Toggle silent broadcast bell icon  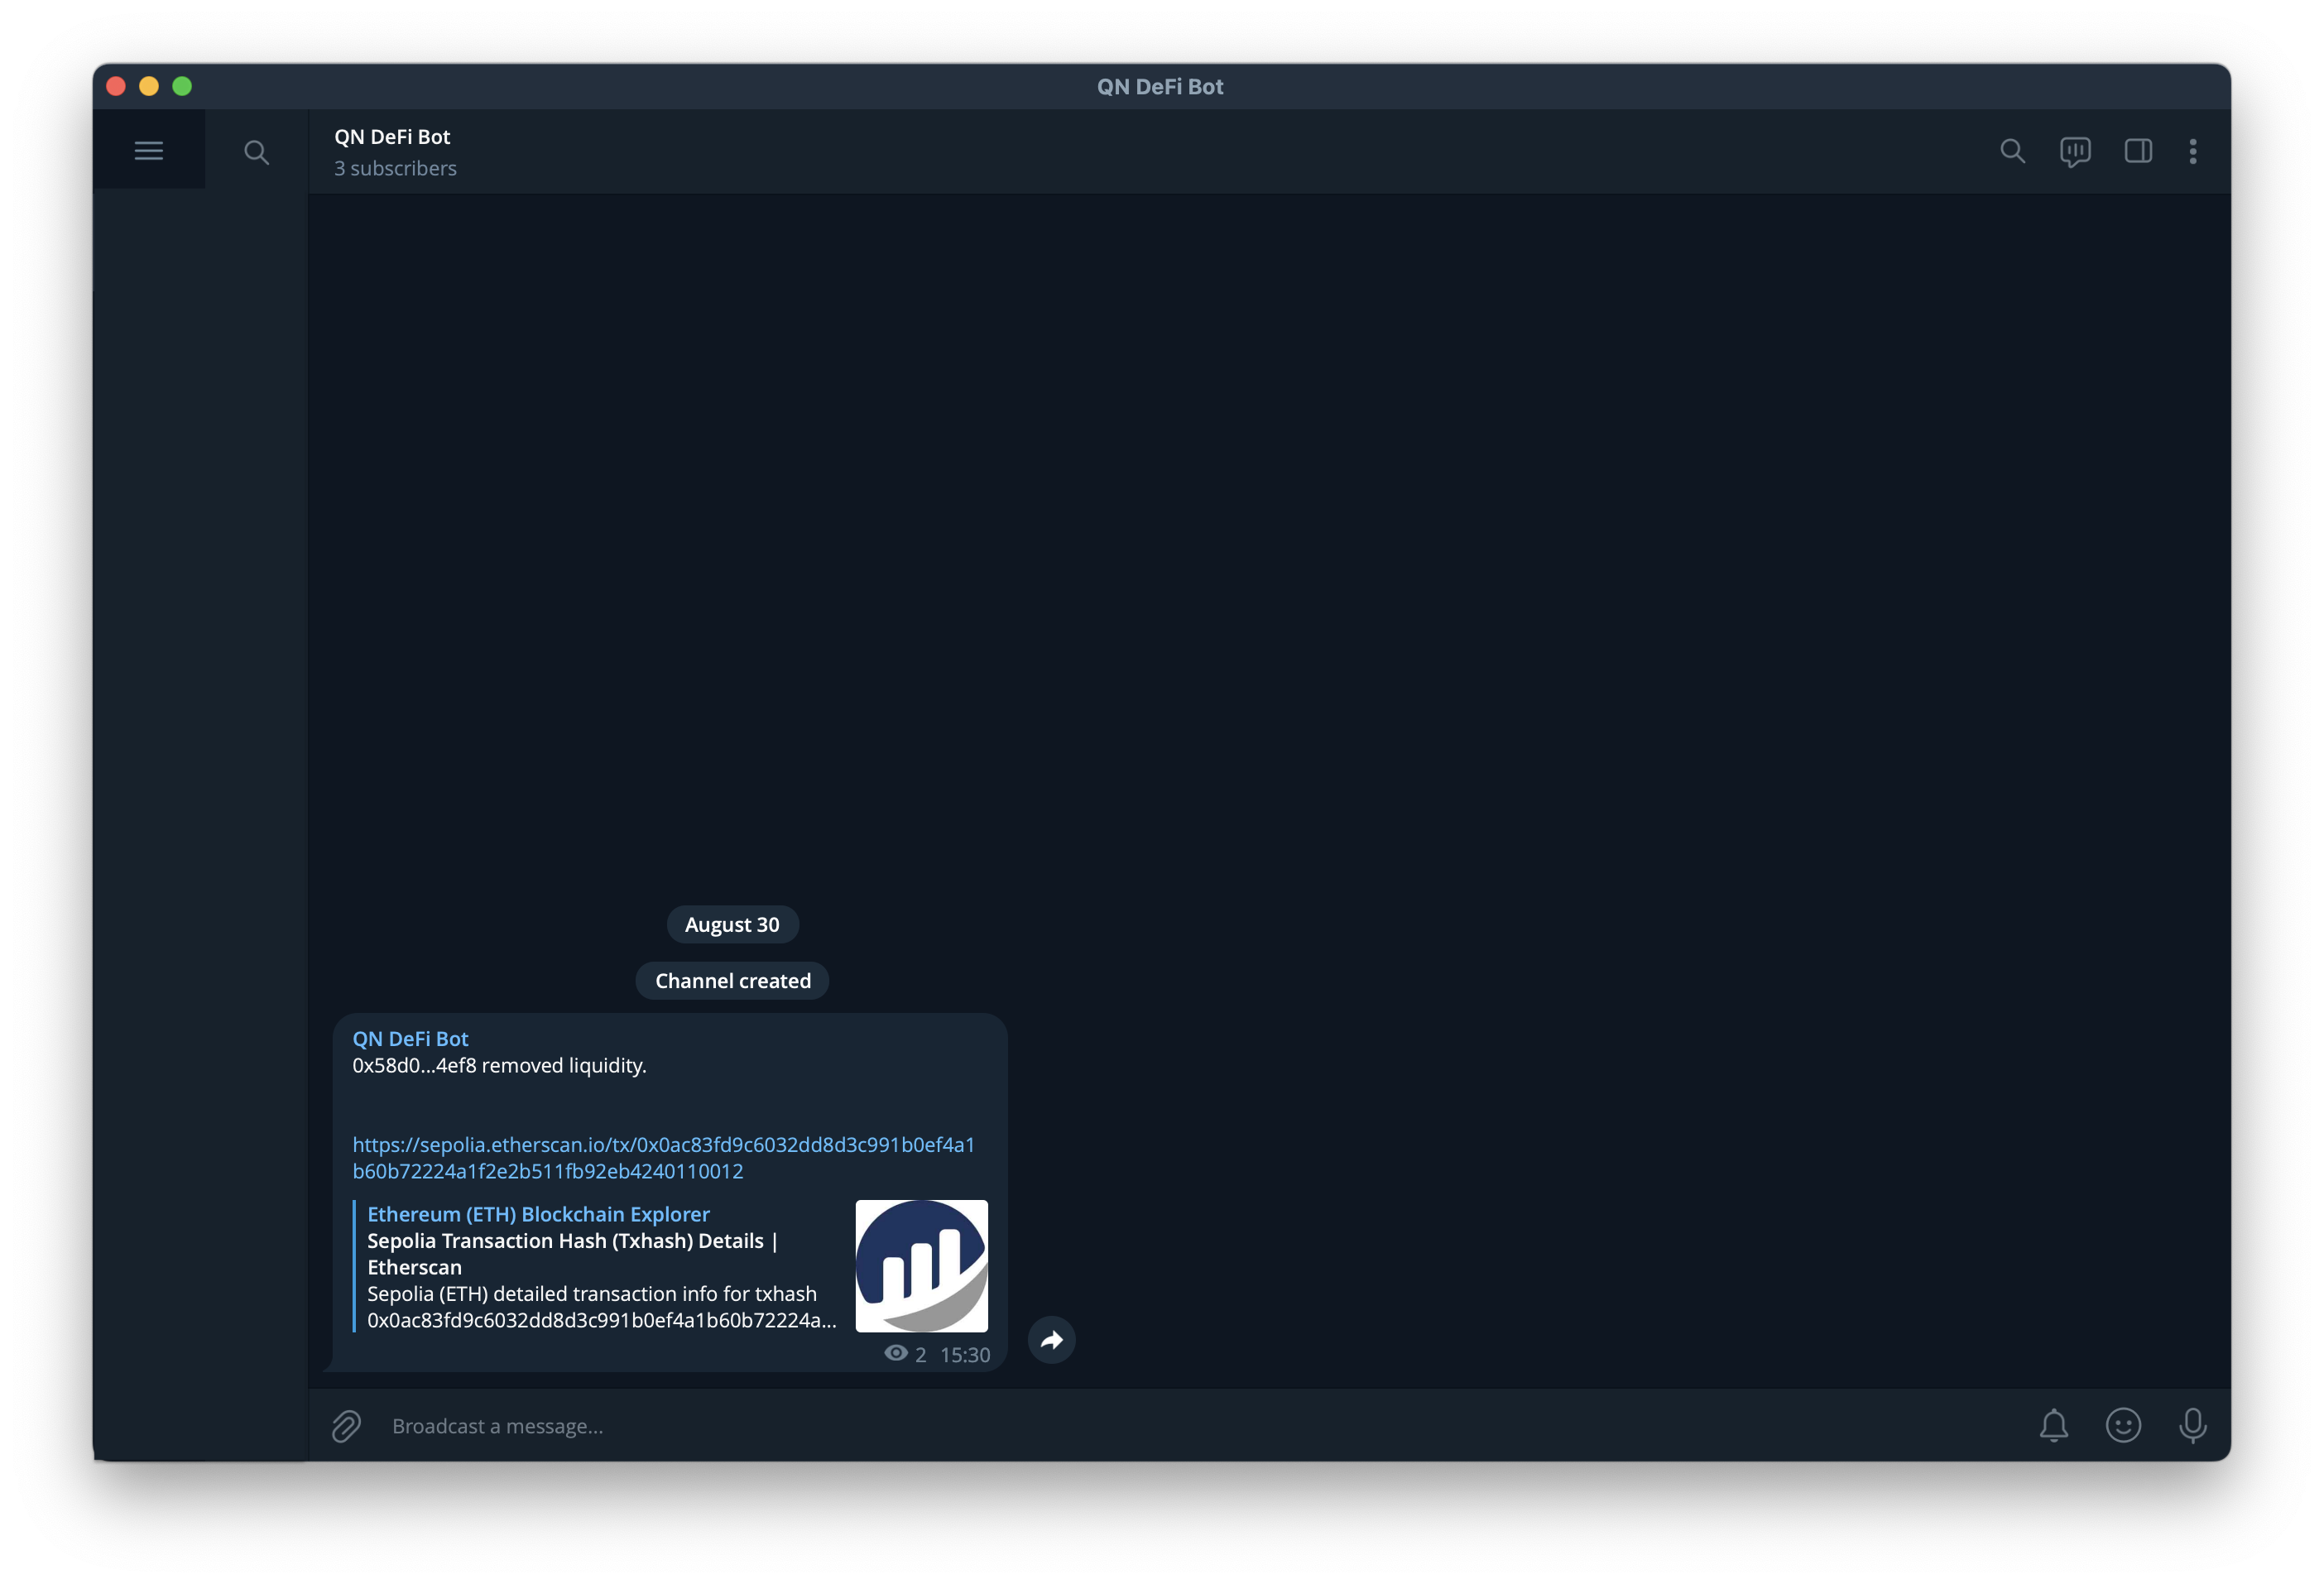[x=2053, y=1425]
